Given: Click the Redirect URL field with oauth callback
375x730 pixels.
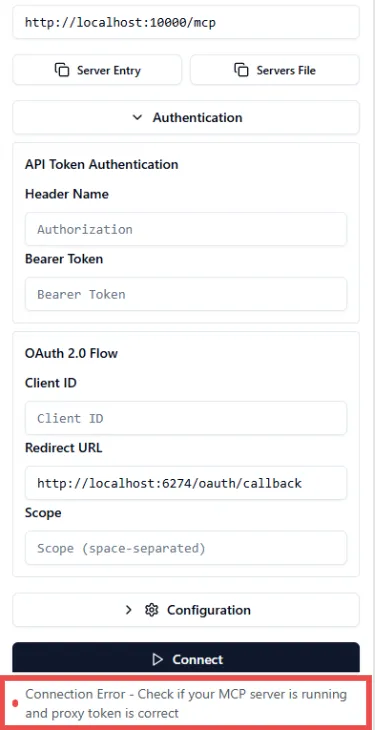Looking at the screenshot, I should [186, 483].
